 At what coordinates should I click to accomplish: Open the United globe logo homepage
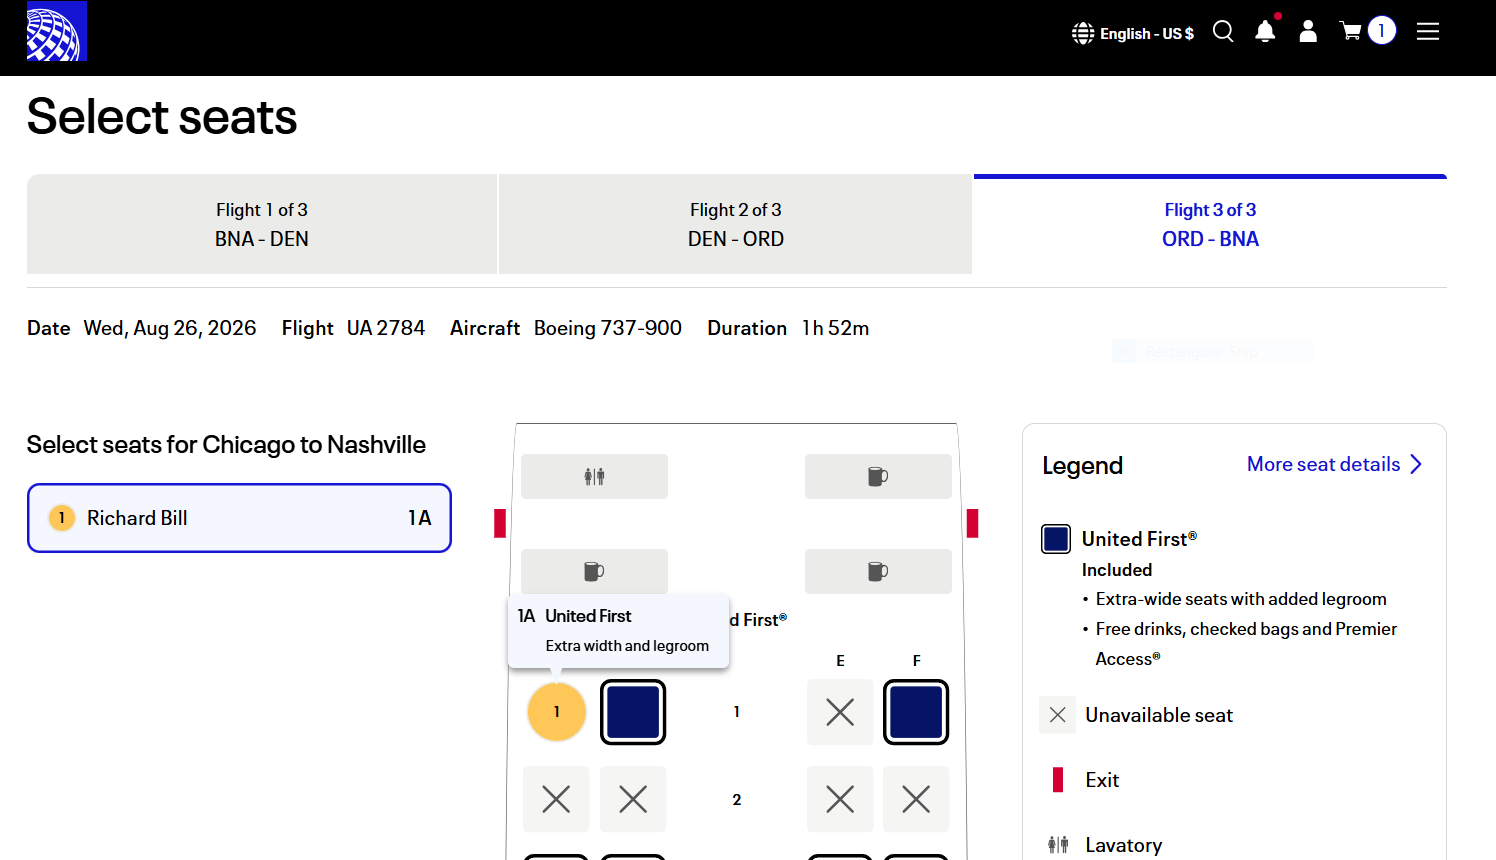(56, 31)
